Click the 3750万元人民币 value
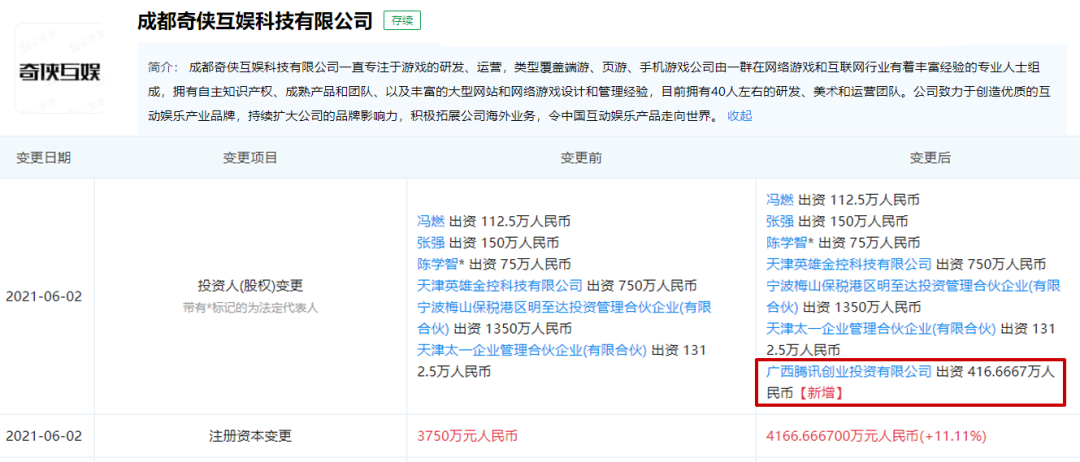This screenshot has width=1080, height=462. click(468, 436)
